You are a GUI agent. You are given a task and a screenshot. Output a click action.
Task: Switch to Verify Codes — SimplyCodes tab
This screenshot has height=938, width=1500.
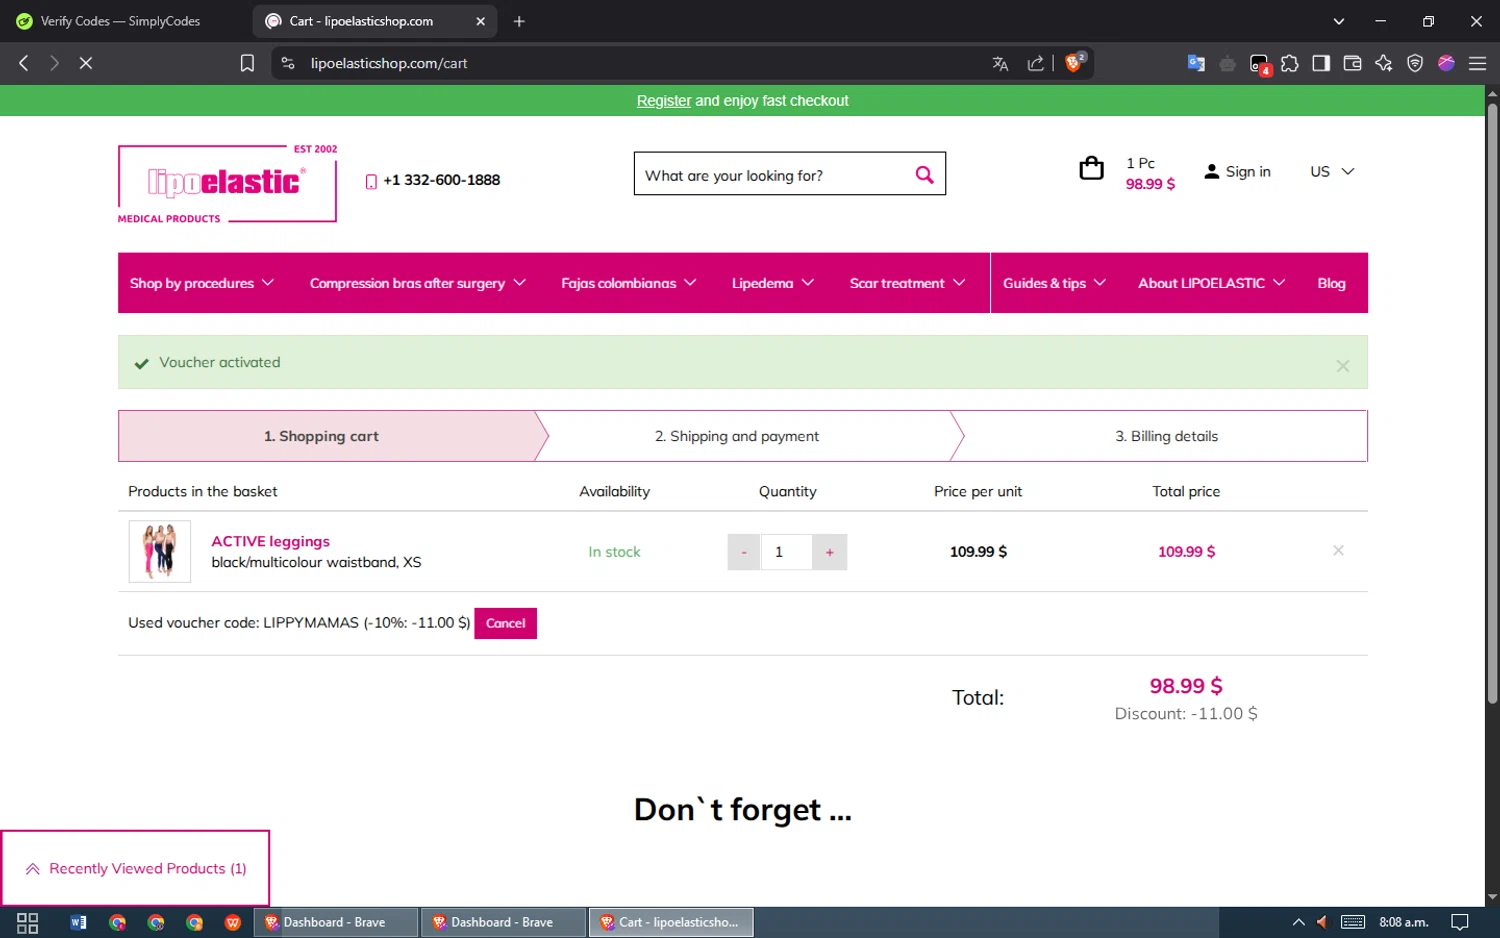pos(123,21)
